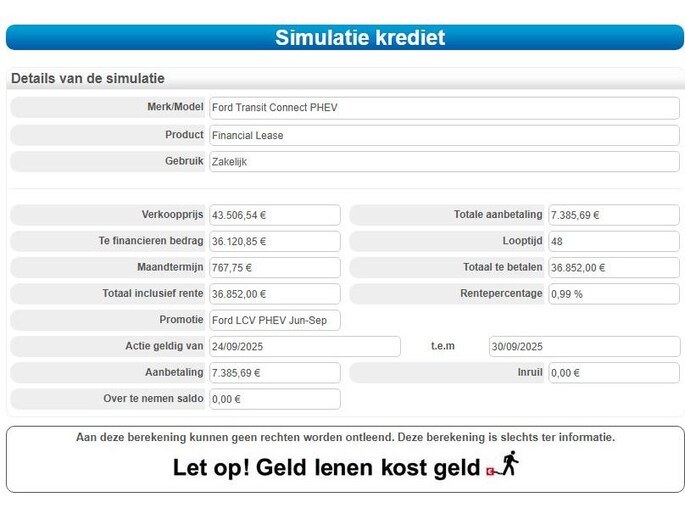Screen dimensions: 685x514
Task: Focus the Rentepercentage field
Action: 613,294
